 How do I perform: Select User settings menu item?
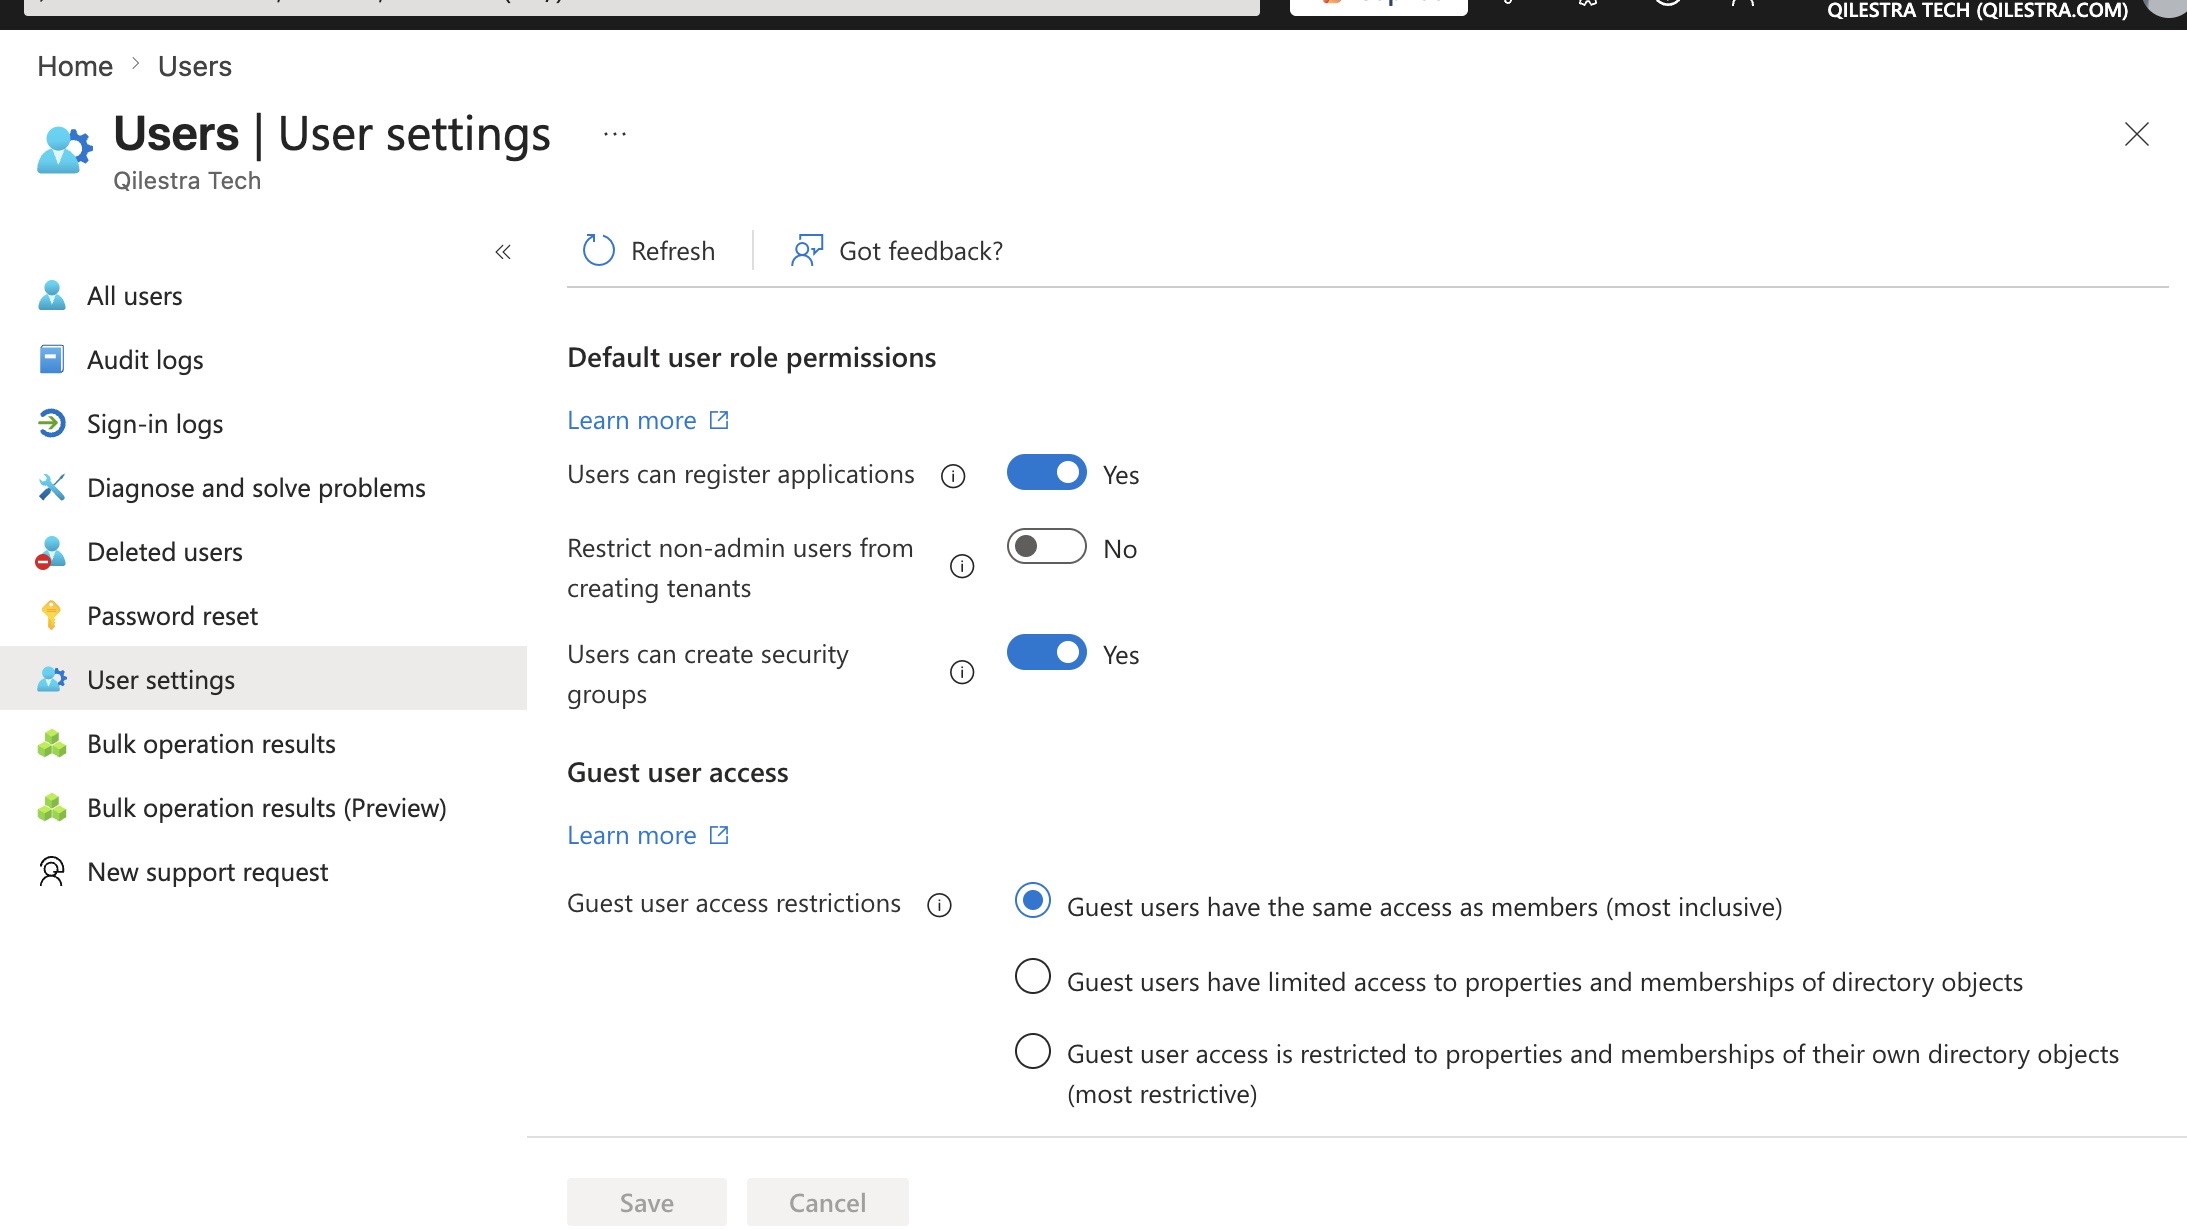coord(264,678)
